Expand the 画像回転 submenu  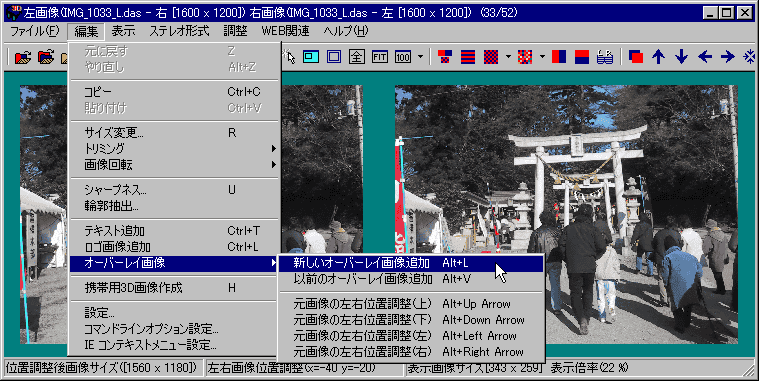[175, 165]
